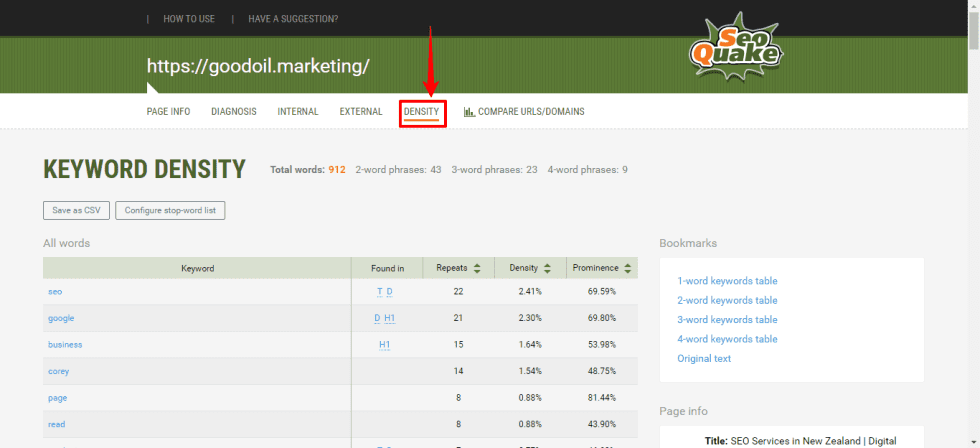The image size is (980, 448).
Task: Click the prominence value 69.80%
Action: coord(602,318)
